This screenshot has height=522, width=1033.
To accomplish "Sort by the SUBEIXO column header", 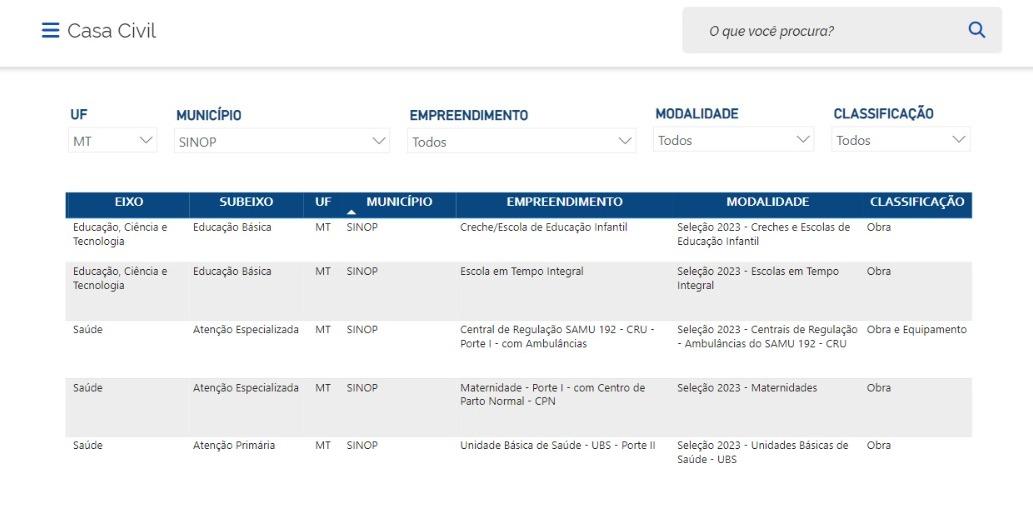I will click(x=246, y=202).
